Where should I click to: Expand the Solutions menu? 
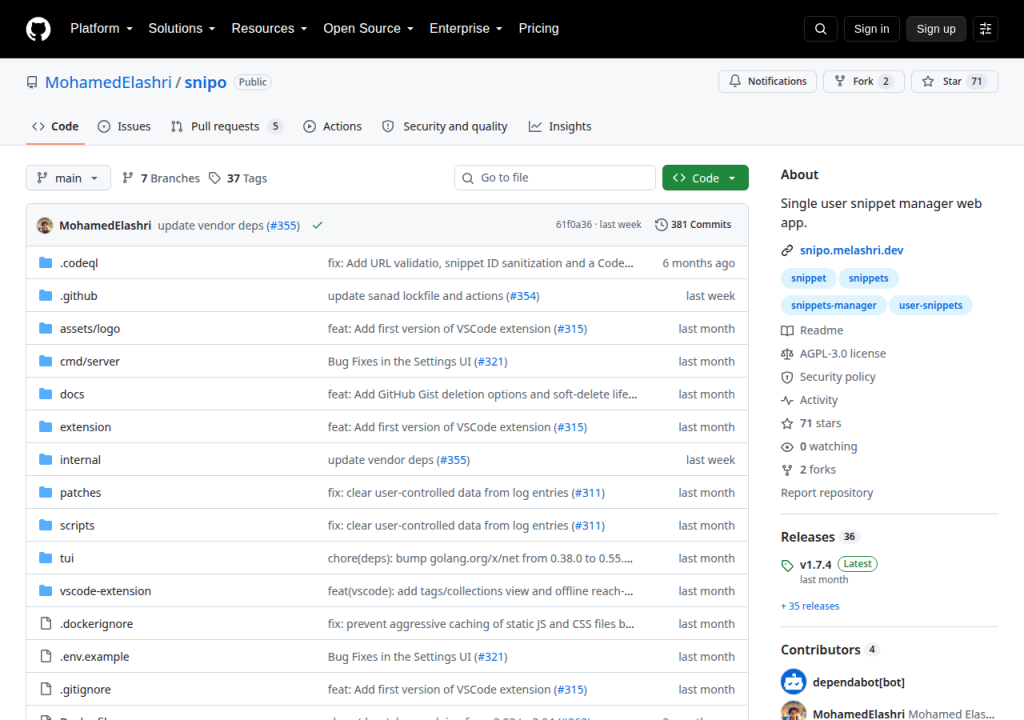[182, 29]
